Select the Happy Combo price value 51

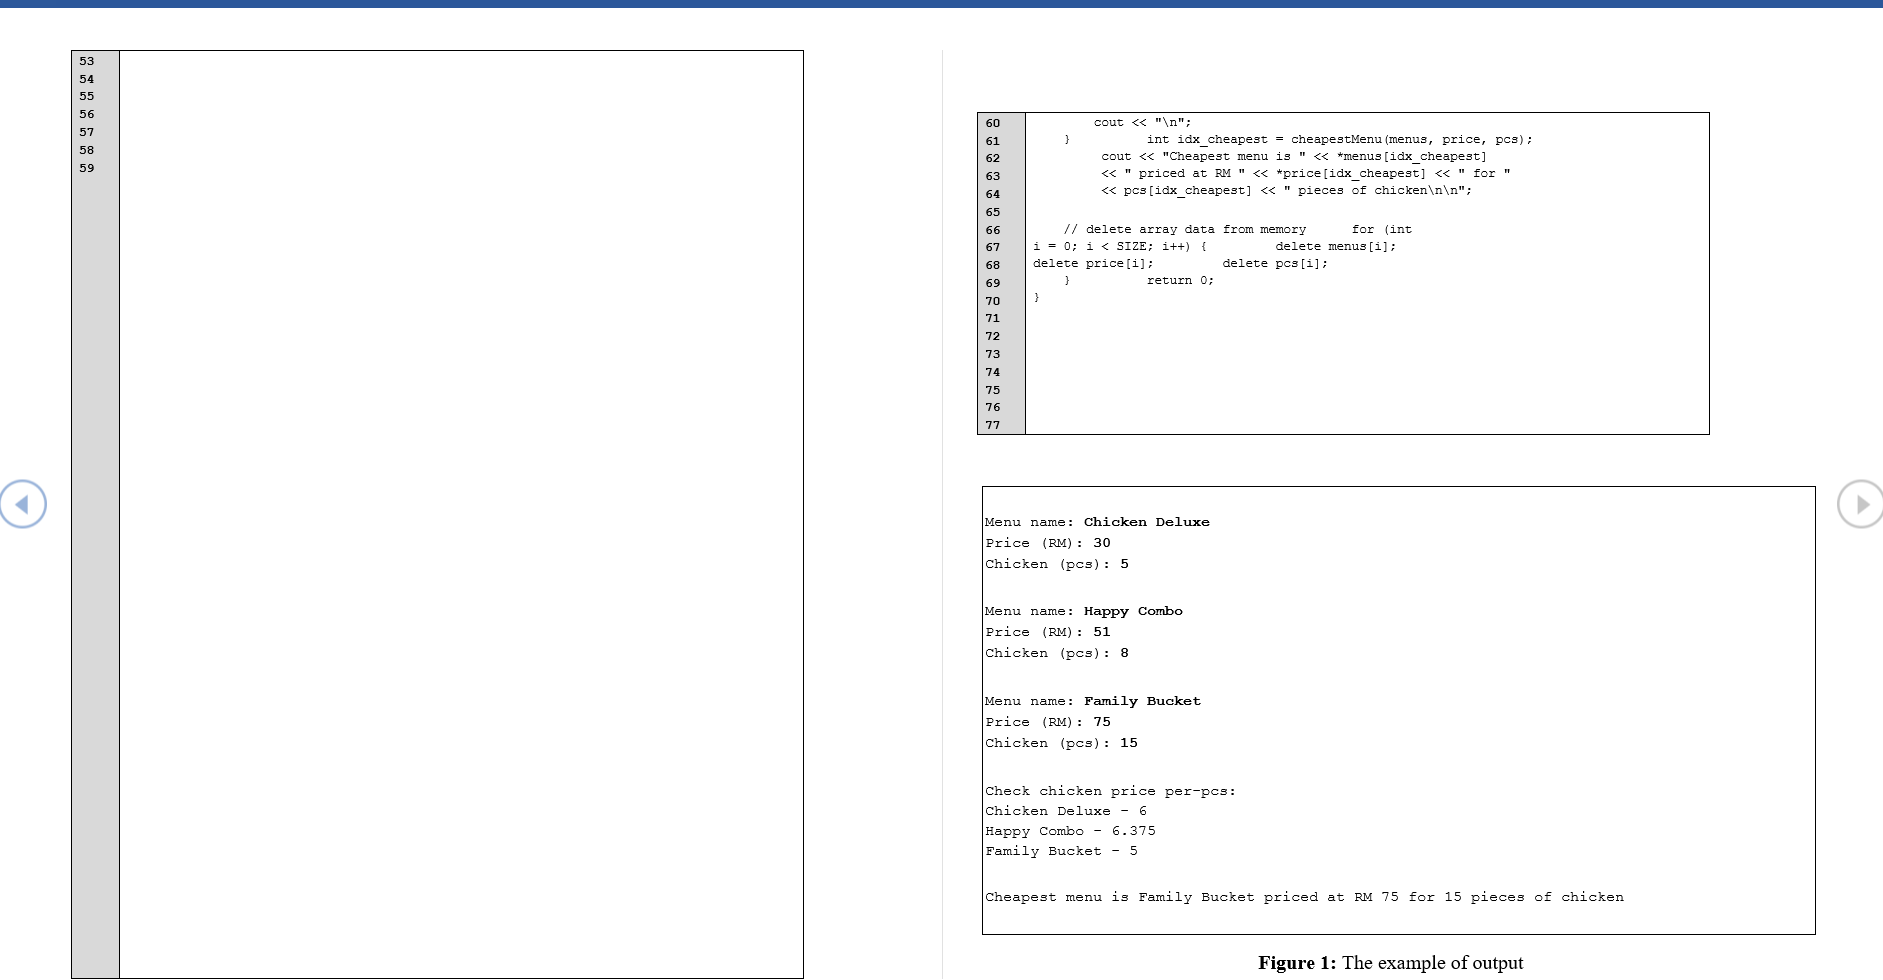tap(1103, 631)
